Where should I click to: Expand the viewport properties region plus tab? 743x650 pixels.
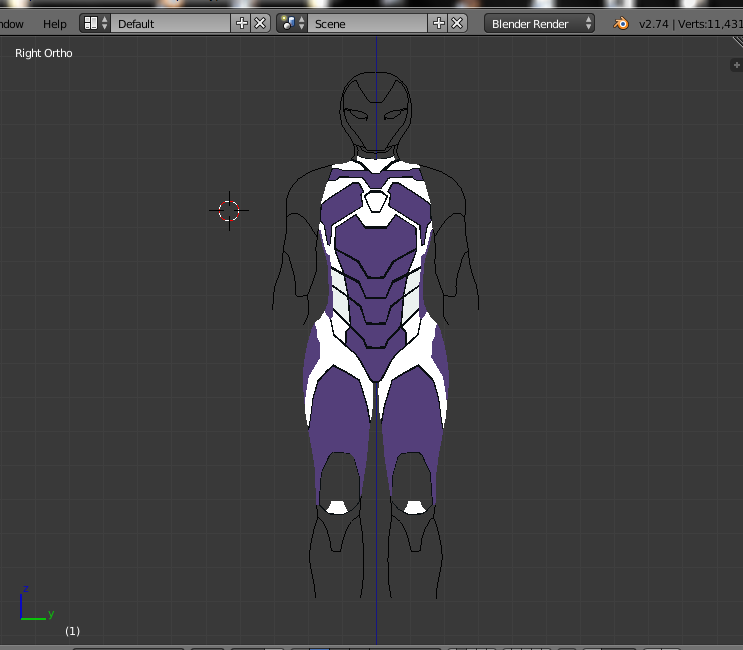pyautogui.click(x=736, y=65)
